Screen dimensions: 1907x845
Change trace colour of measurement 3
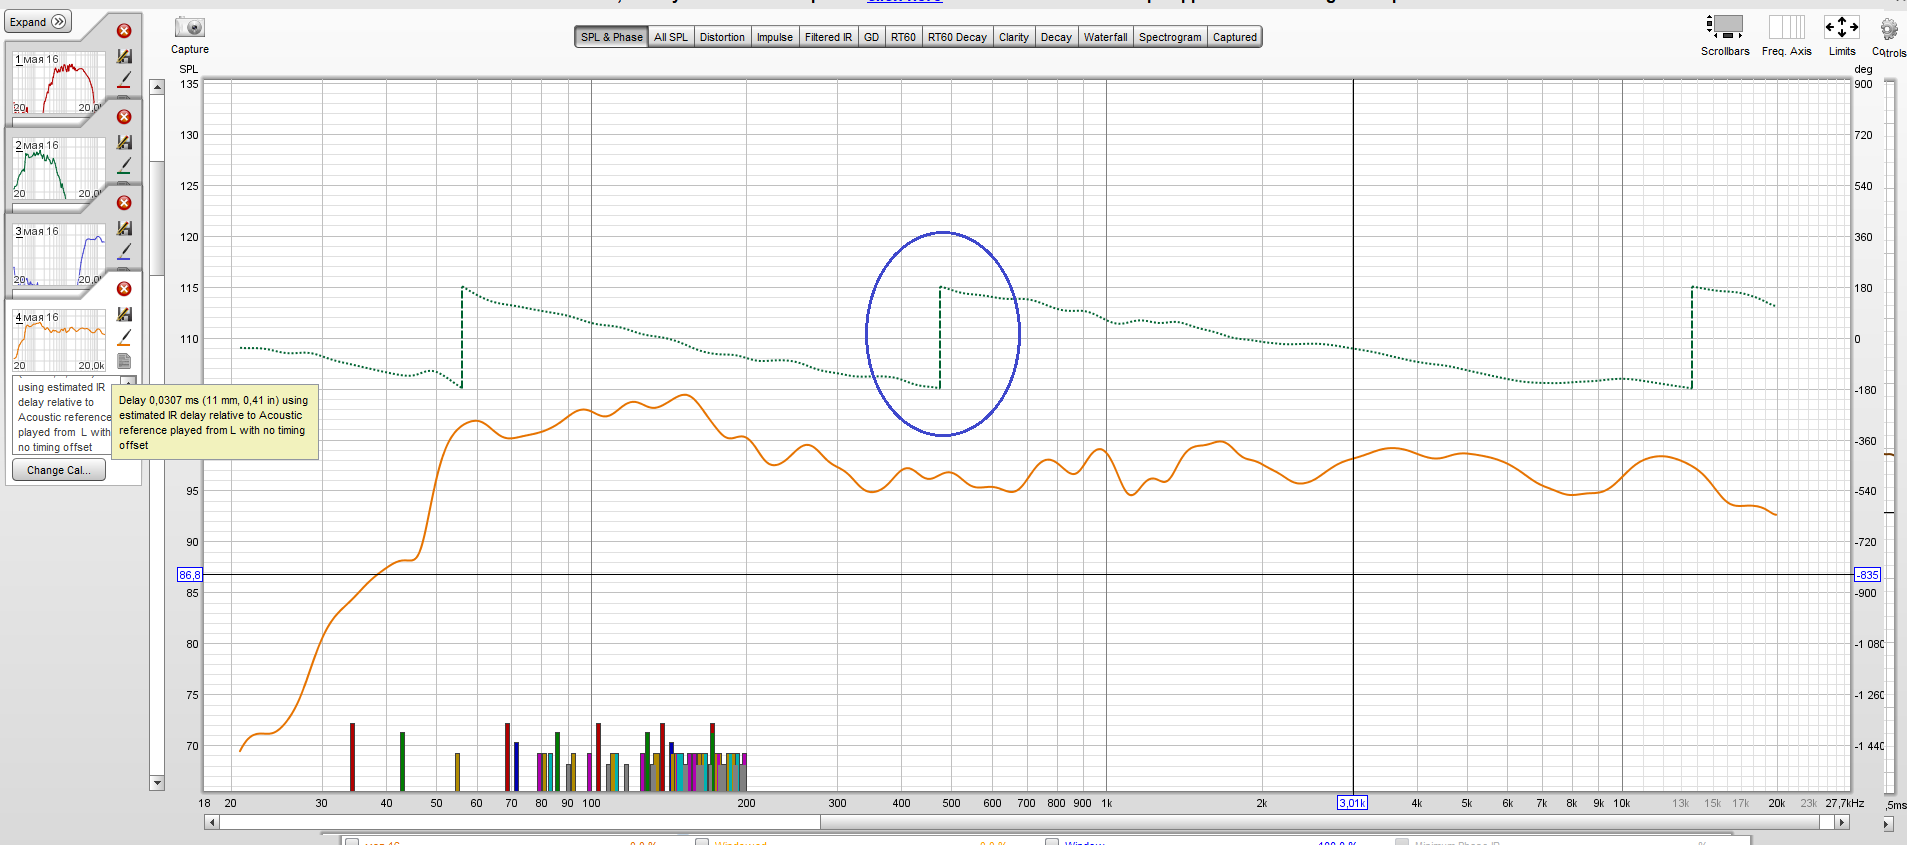point(124,251)
